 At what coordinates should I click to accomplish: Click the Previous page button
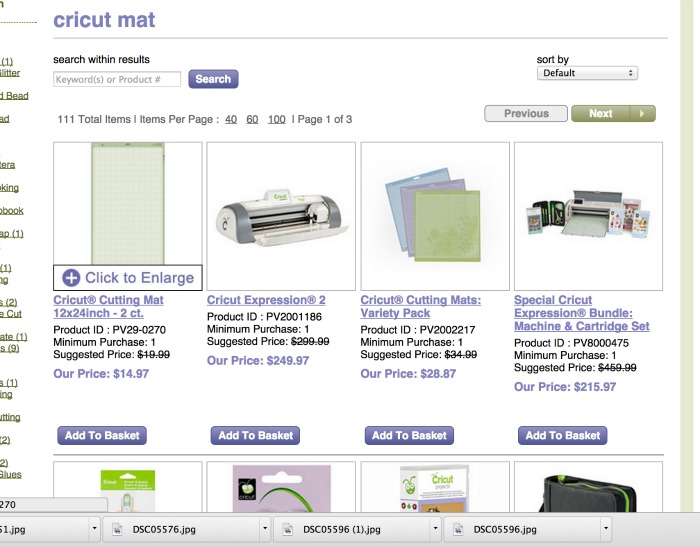coord(526,114)
